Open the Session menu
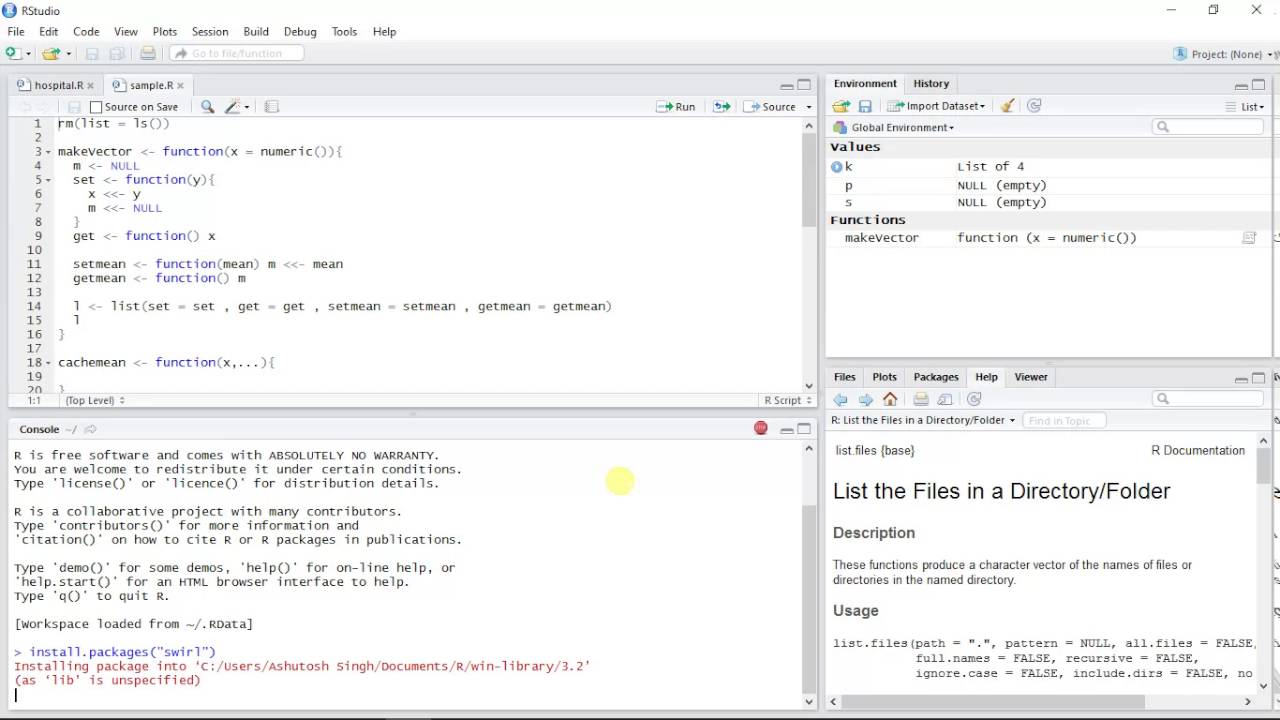1280x720 pixels. click(210, 32)
